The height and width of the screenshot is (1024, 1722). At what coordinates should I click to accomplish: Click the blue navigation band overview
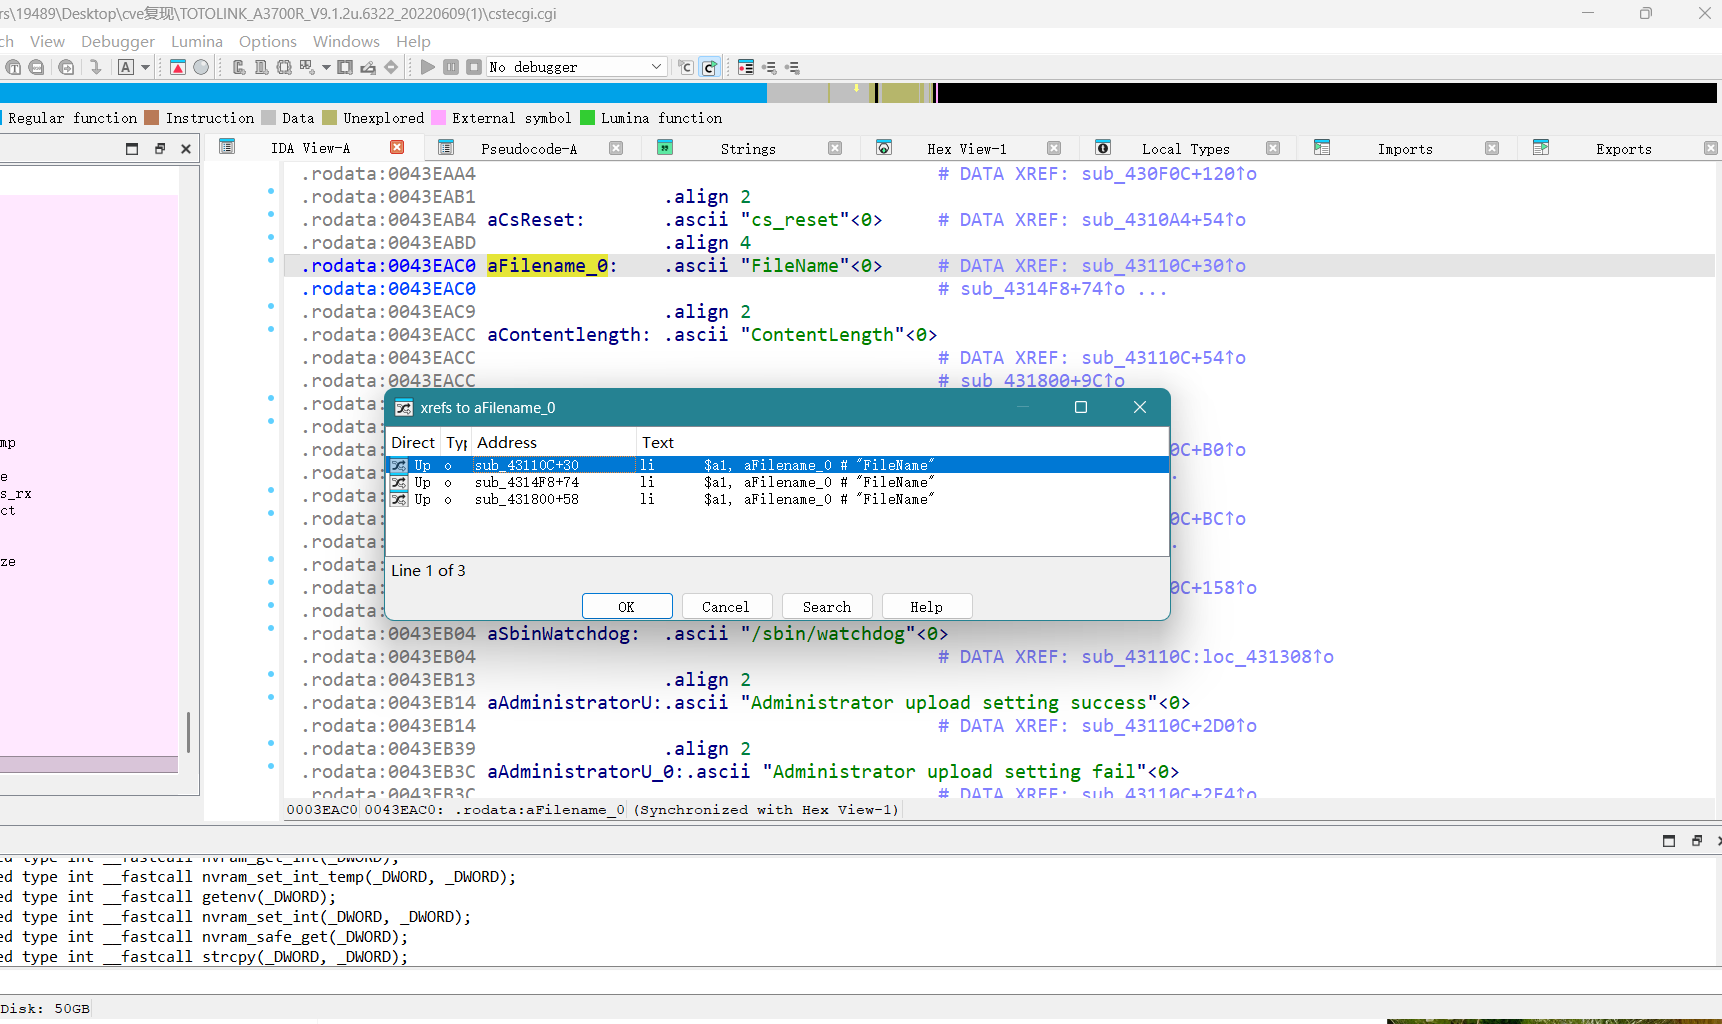[380, 93]
